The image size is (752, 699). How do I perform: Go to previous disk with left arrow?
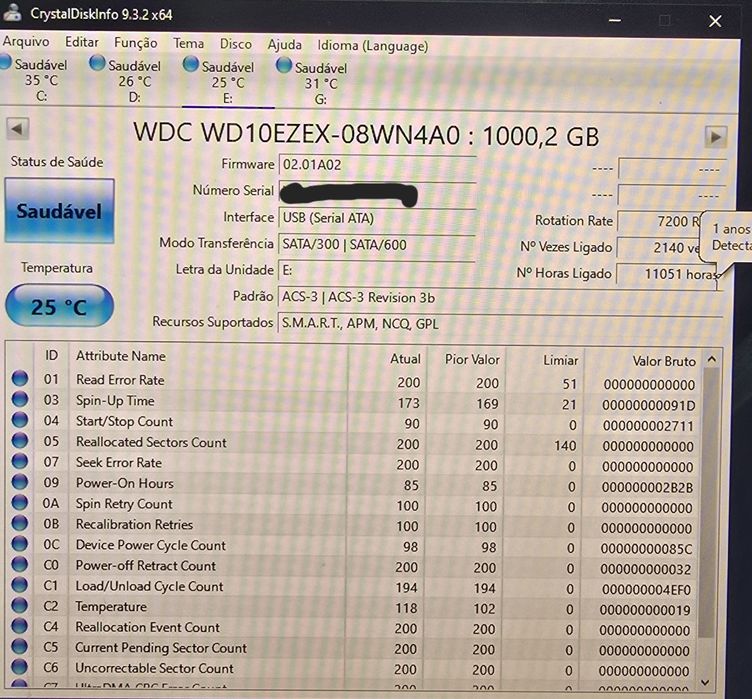[x=18, y=129]
